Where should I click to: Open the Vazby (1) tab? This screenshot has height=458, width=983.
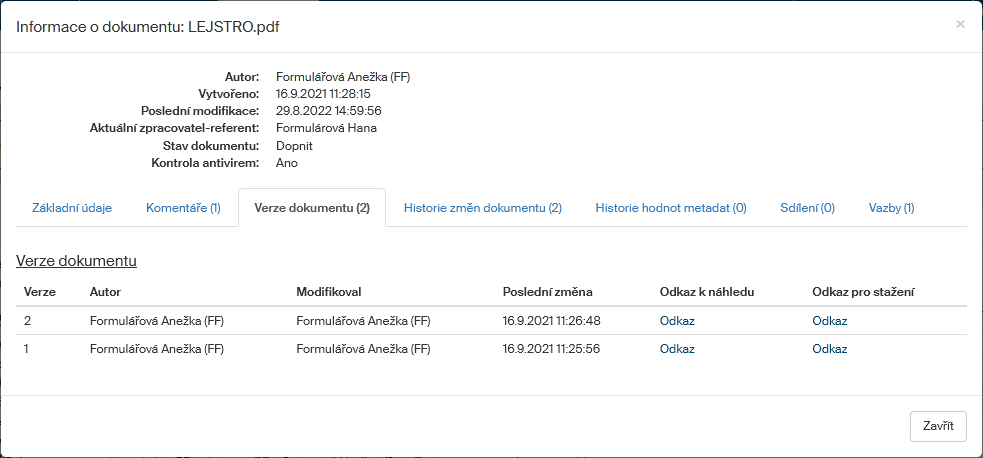[x=891, y=208]
